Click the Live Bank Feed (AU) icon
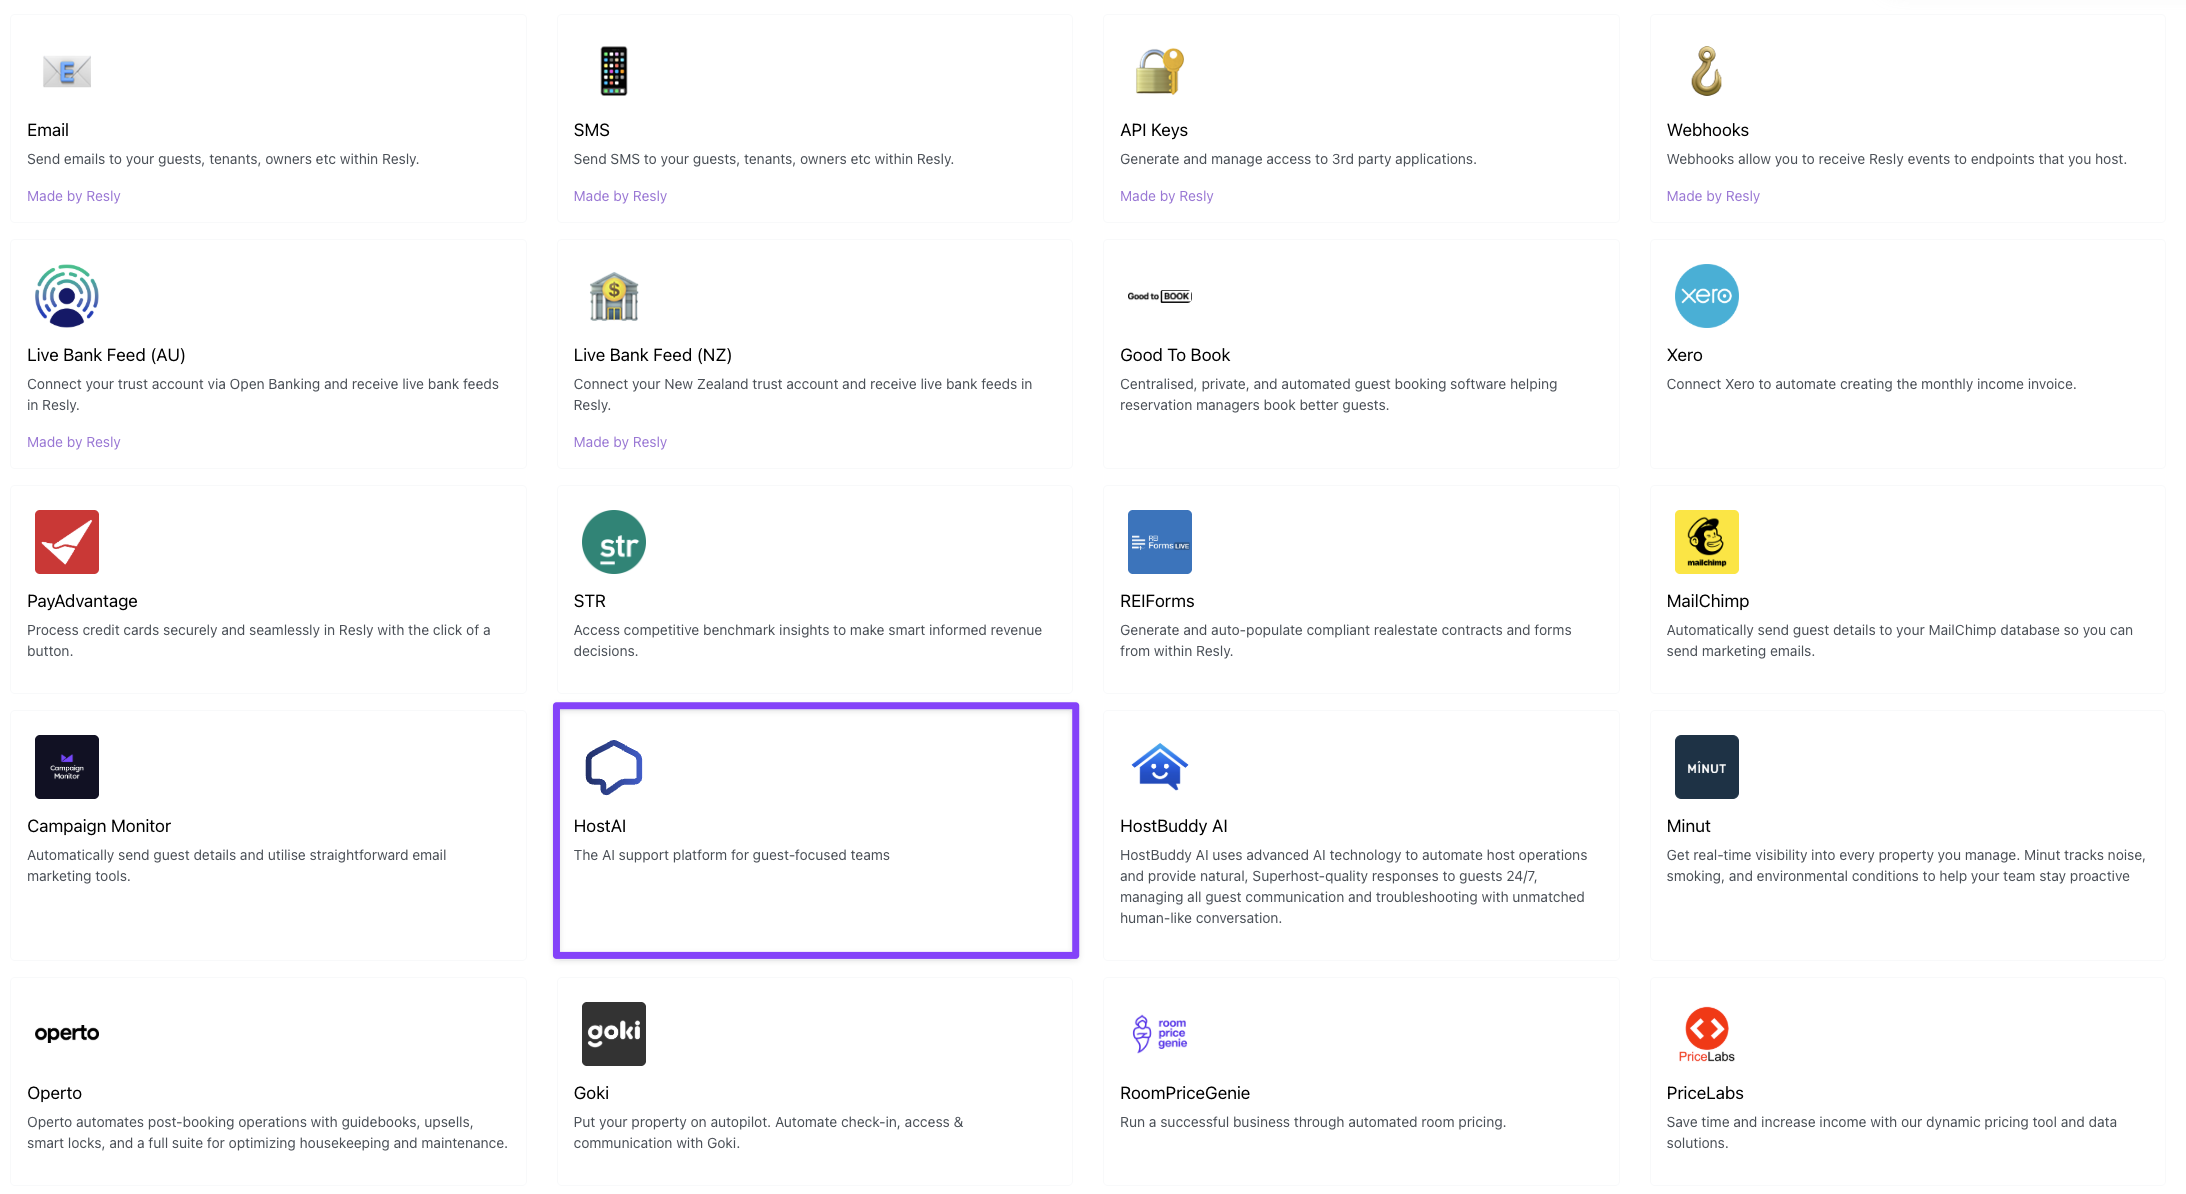 (67, 296)
